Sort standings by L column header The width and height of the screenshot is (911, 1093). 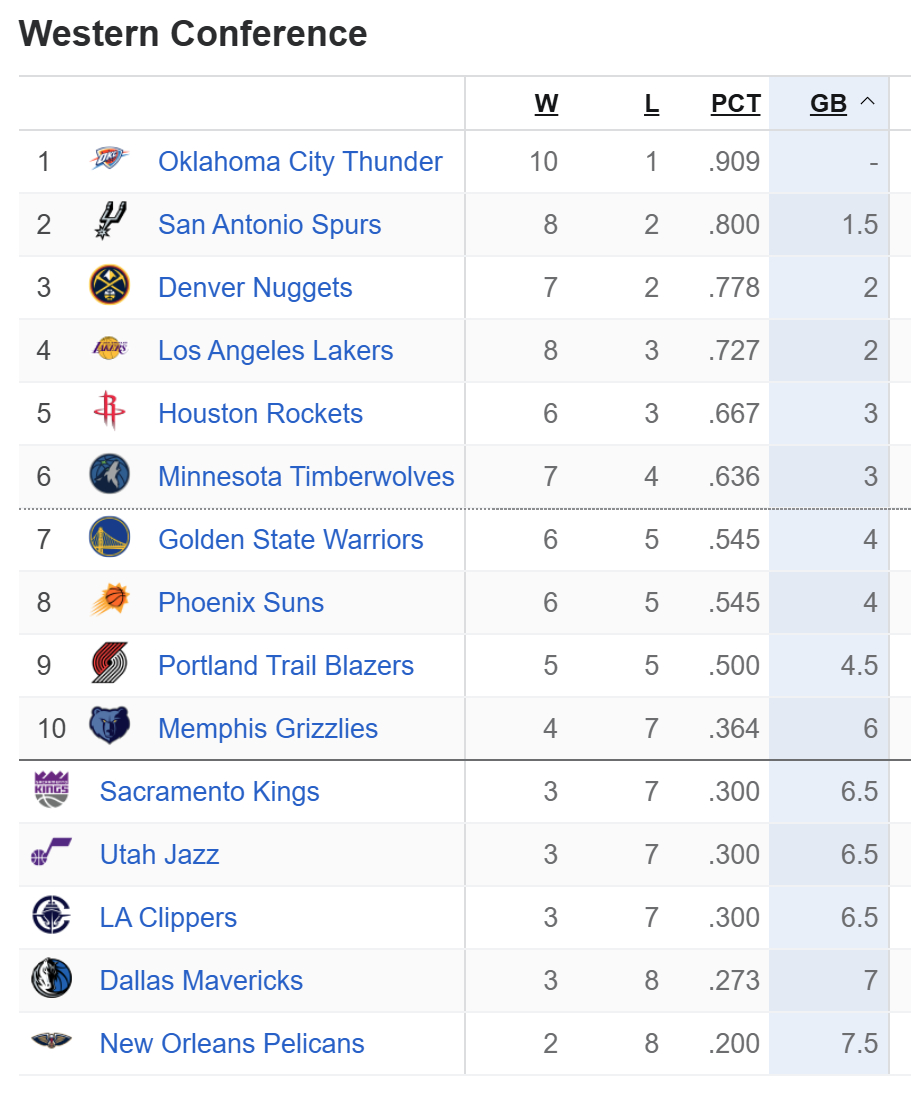click(652, 103)
